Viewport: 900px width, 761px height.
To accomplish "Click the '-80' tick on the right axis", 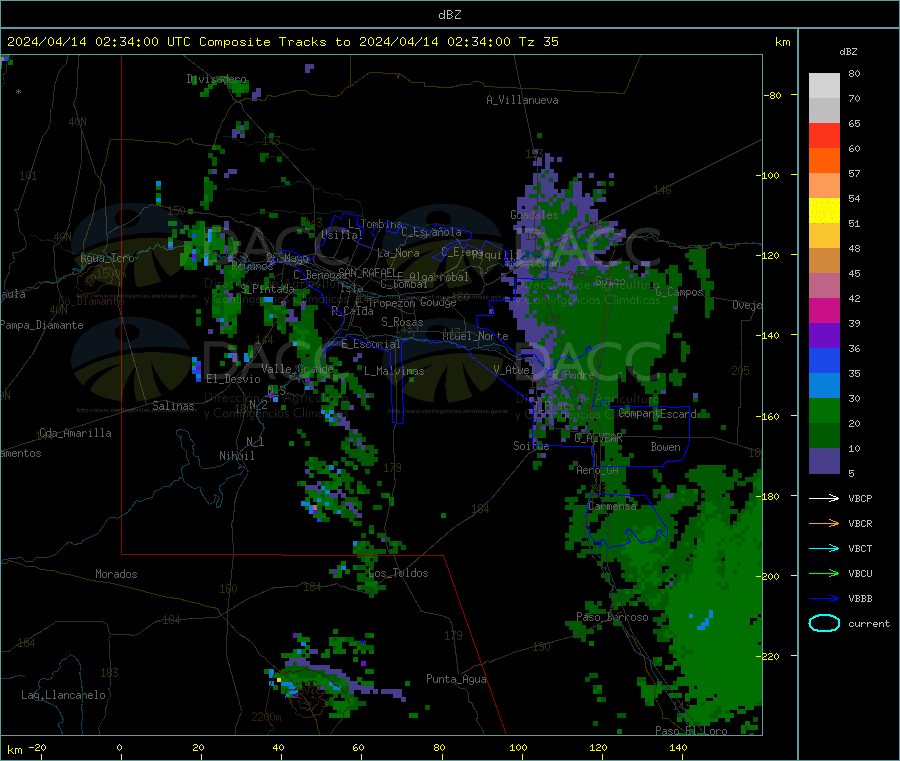I will pyautogui.click(x=772, y=95).
